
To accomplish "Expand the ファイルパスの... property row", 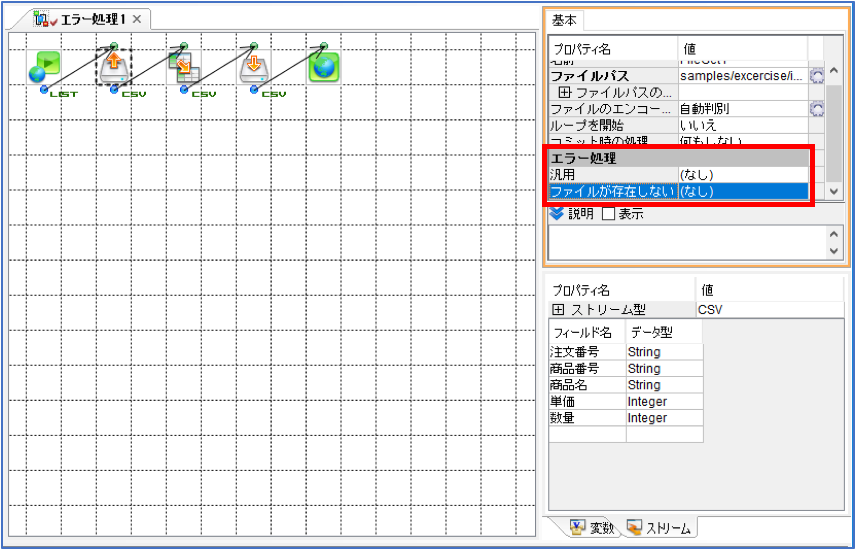I will tap(565, 92).
